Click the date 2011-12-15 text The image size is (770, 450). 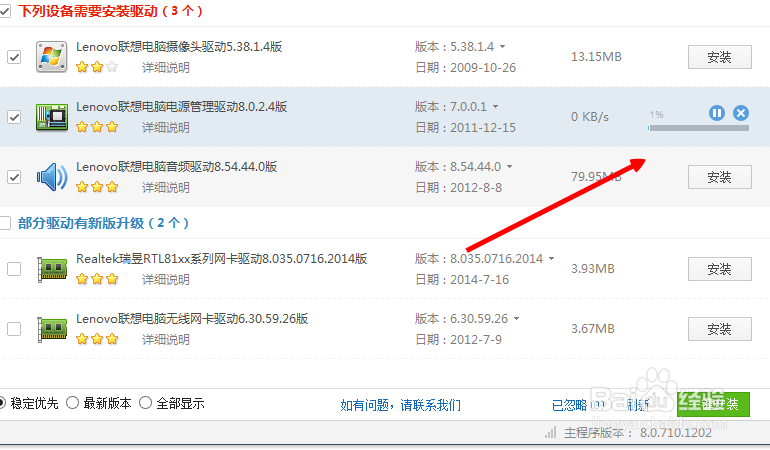pyautogui.click(x=483, y=128)
